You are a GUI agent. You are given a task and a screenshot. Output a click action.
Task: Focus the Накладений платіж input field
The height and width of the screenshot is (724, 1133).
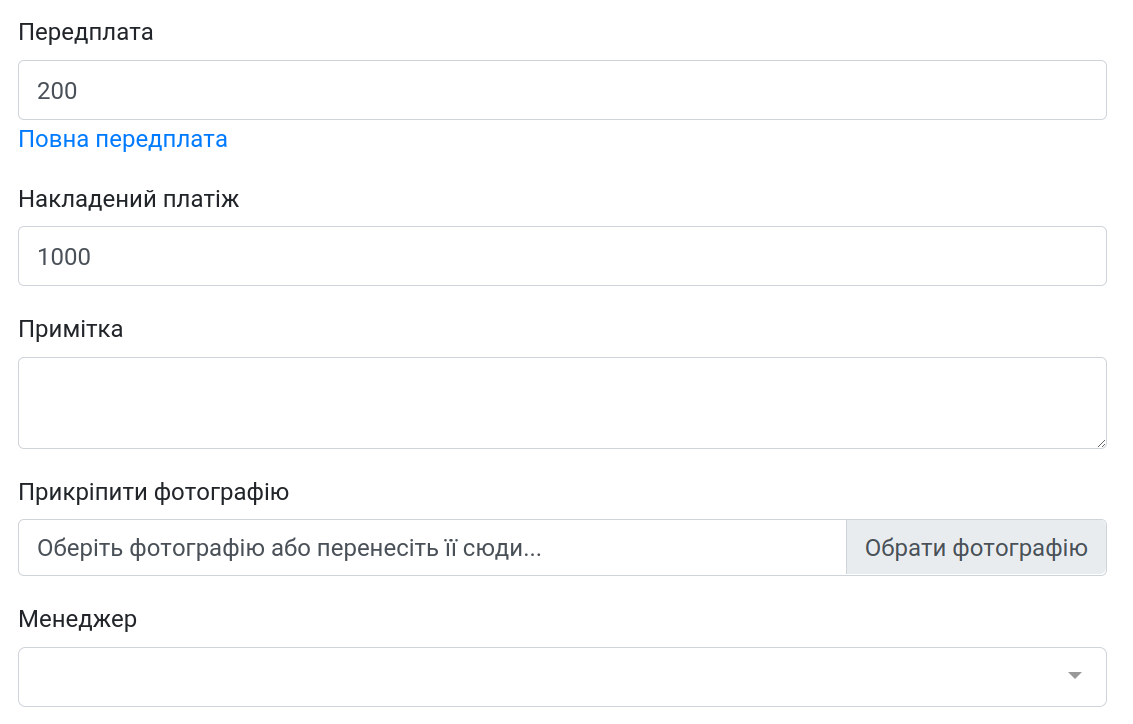pyautogui.click(x=562, y=257)
